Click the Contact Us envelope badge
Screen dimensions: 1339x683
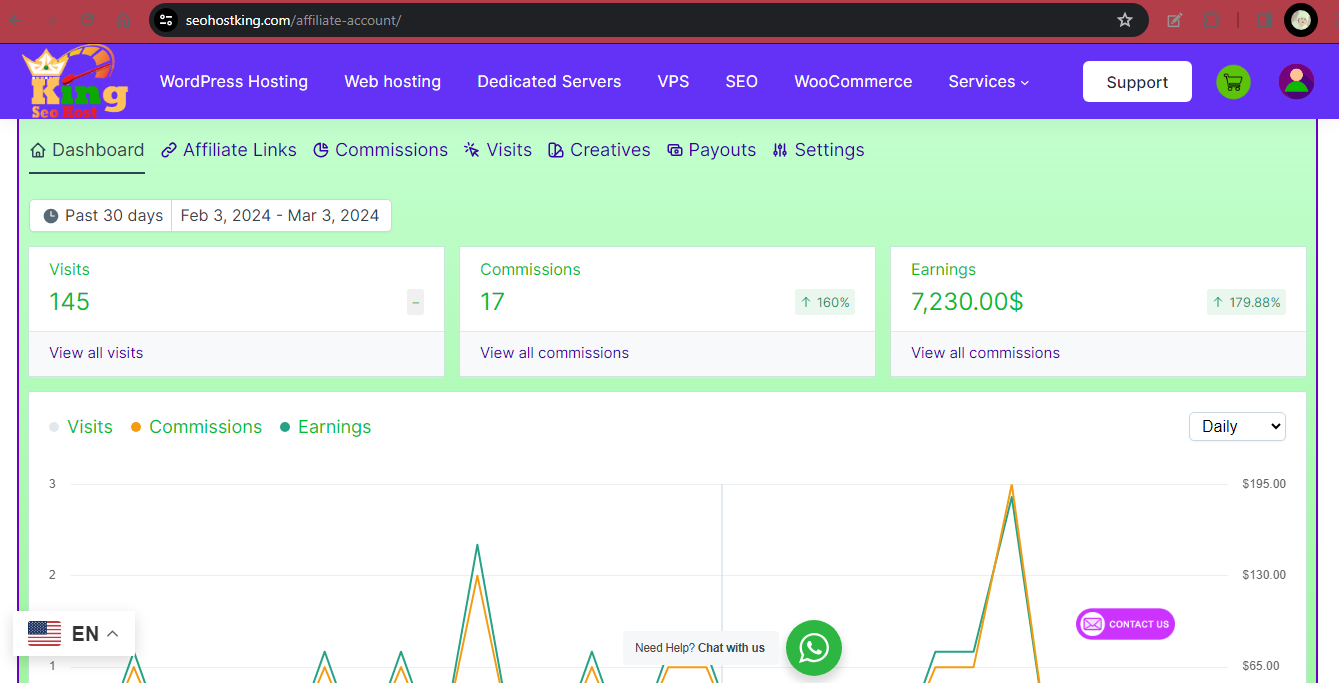coord(1125,624)
